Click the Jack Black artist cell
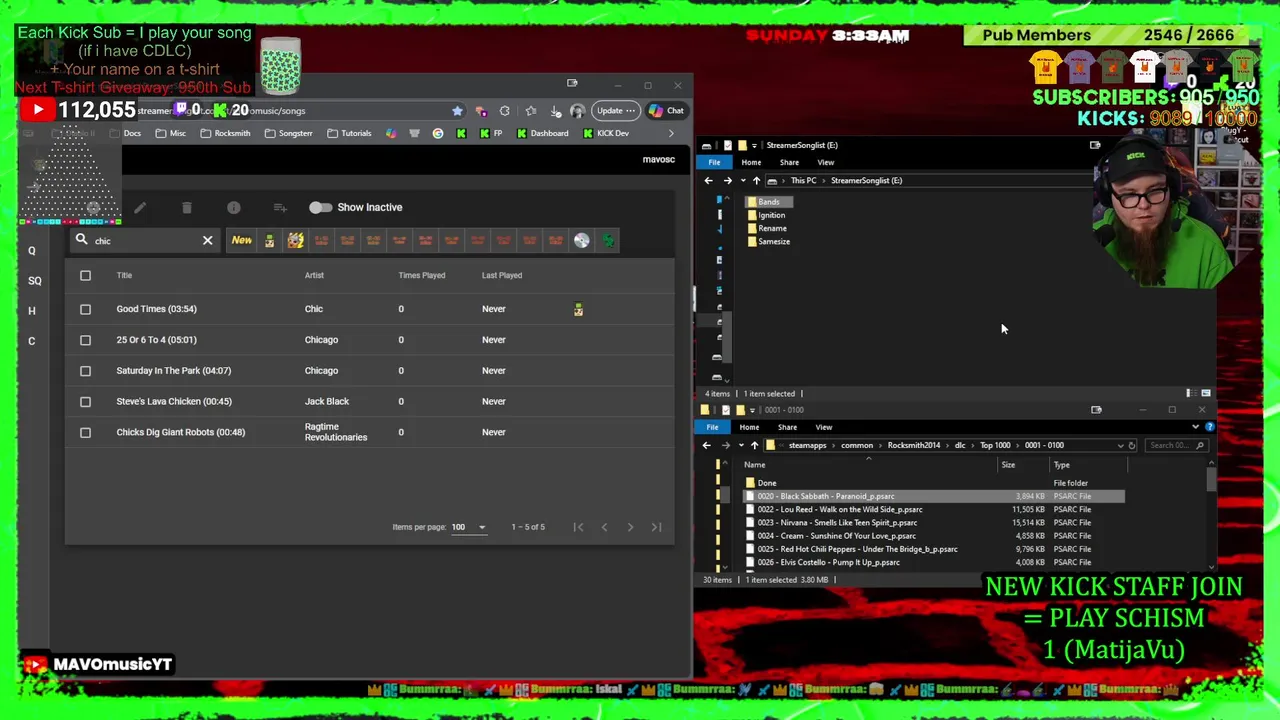Viewport: 1280px width, 720px height. point(327,402)
